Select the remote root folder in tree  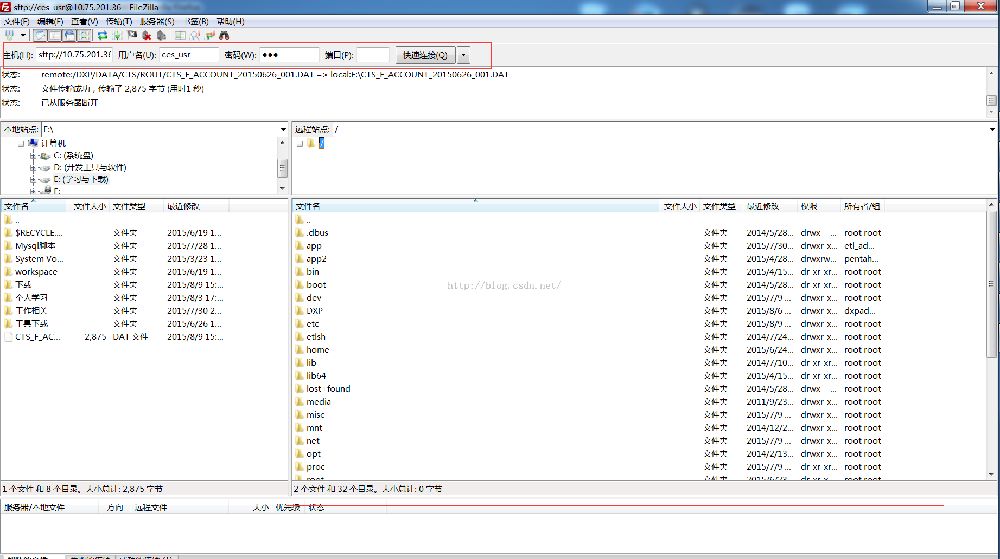pos(321,143)
